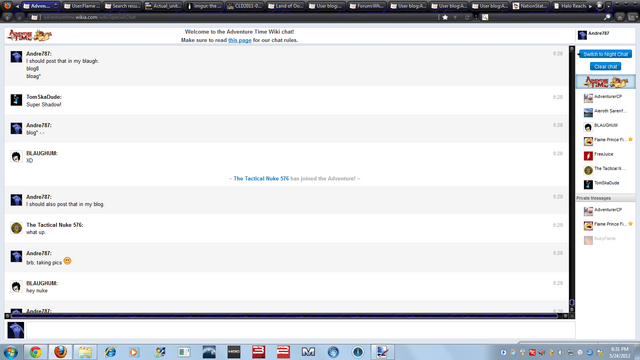
Task: Click BLAUGHUM avatar beside 'hey nuke' message
Action: coord(16,287)
